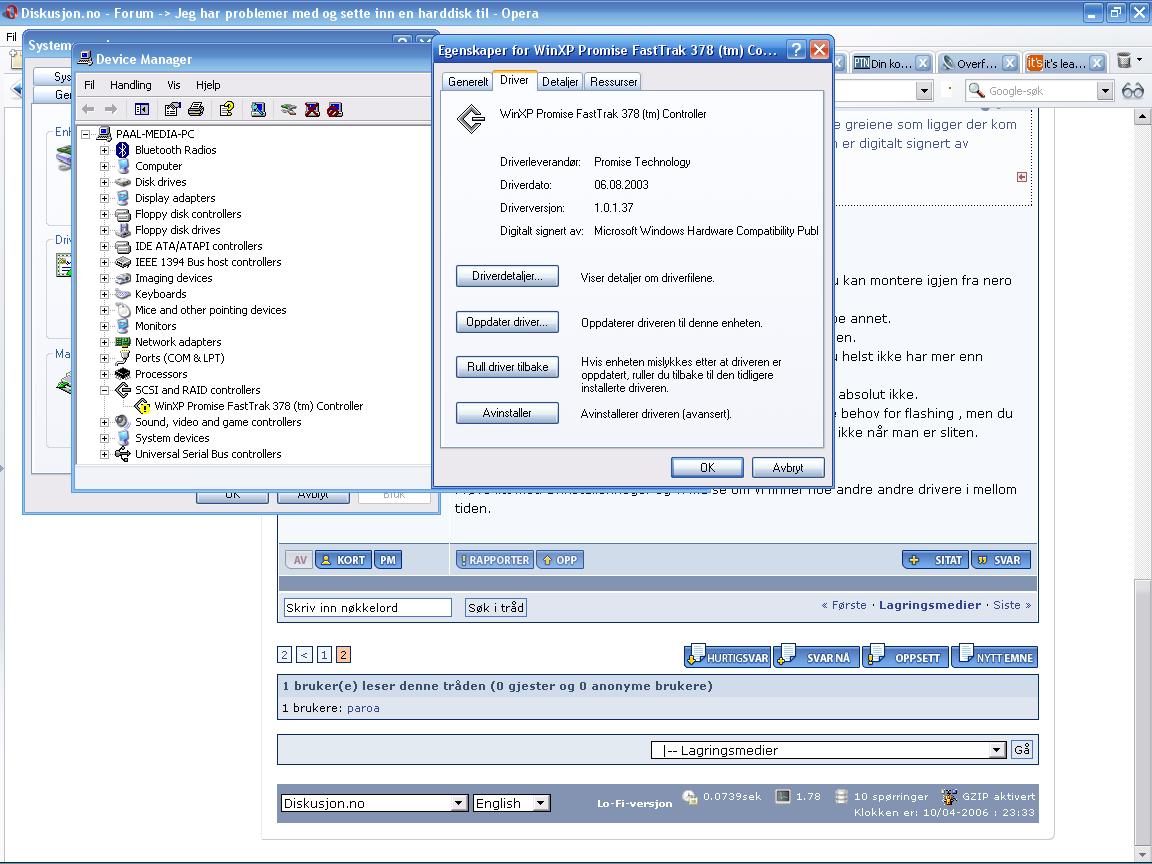Click the red arrow icon in the quote box

tap(1022, 177)
